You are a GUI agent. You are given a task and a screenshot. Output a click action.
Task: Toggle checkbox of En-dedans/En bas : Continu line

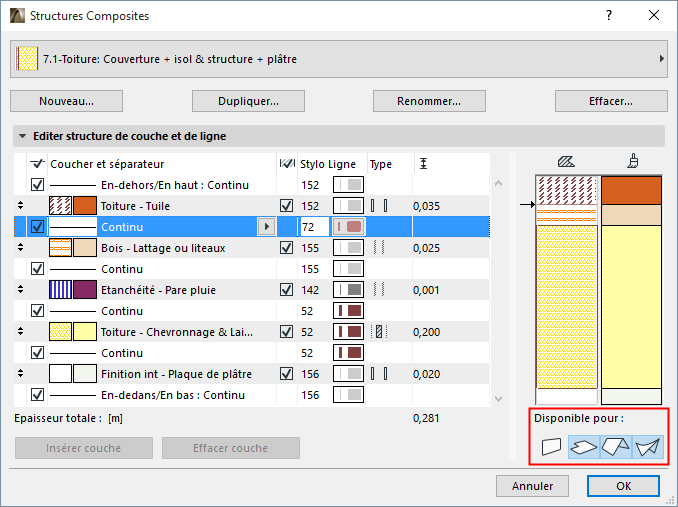point(38,395)
